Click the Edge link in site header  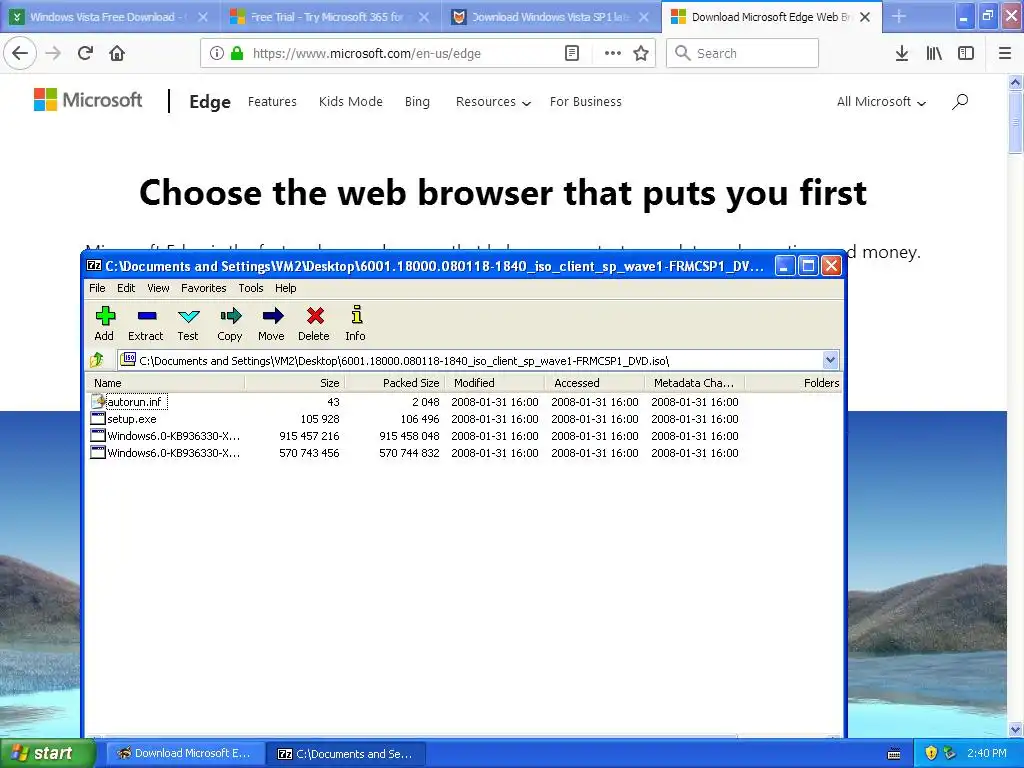point(210,102)
